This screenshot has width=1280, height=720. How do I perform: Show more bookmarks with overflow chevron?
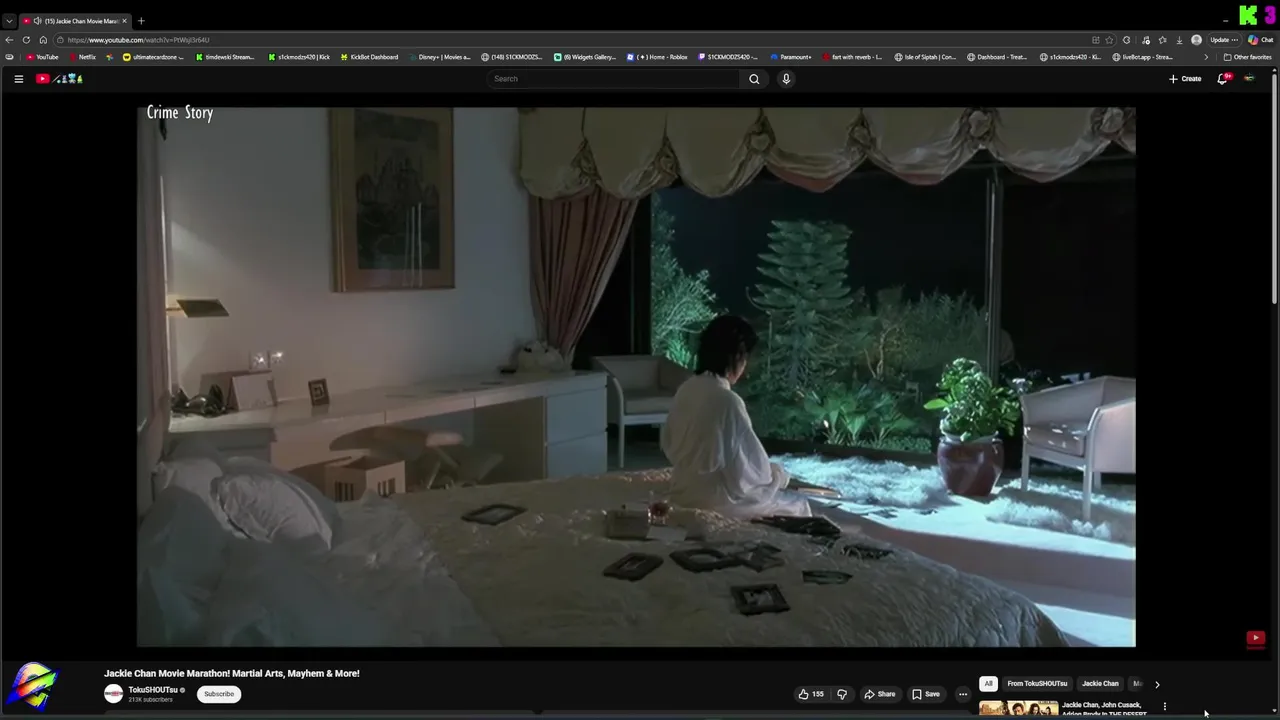click(1206, 57)
